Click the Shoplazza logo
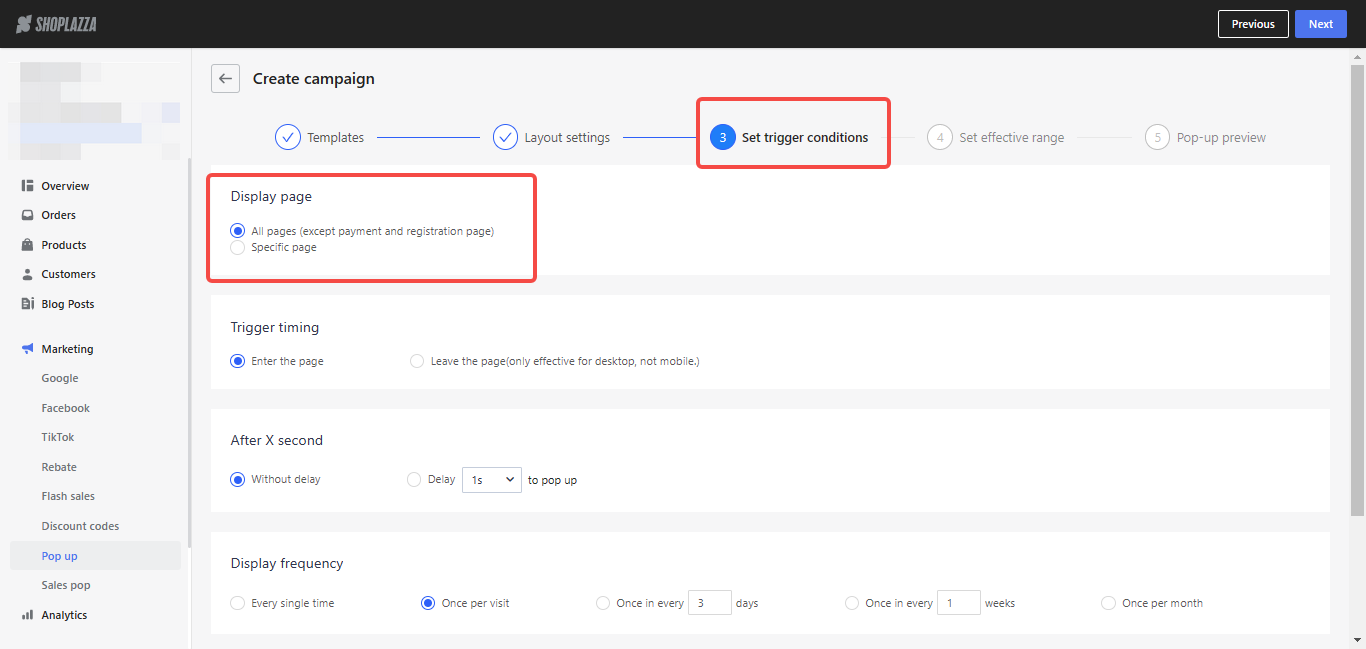 click(x=57, y=24)
